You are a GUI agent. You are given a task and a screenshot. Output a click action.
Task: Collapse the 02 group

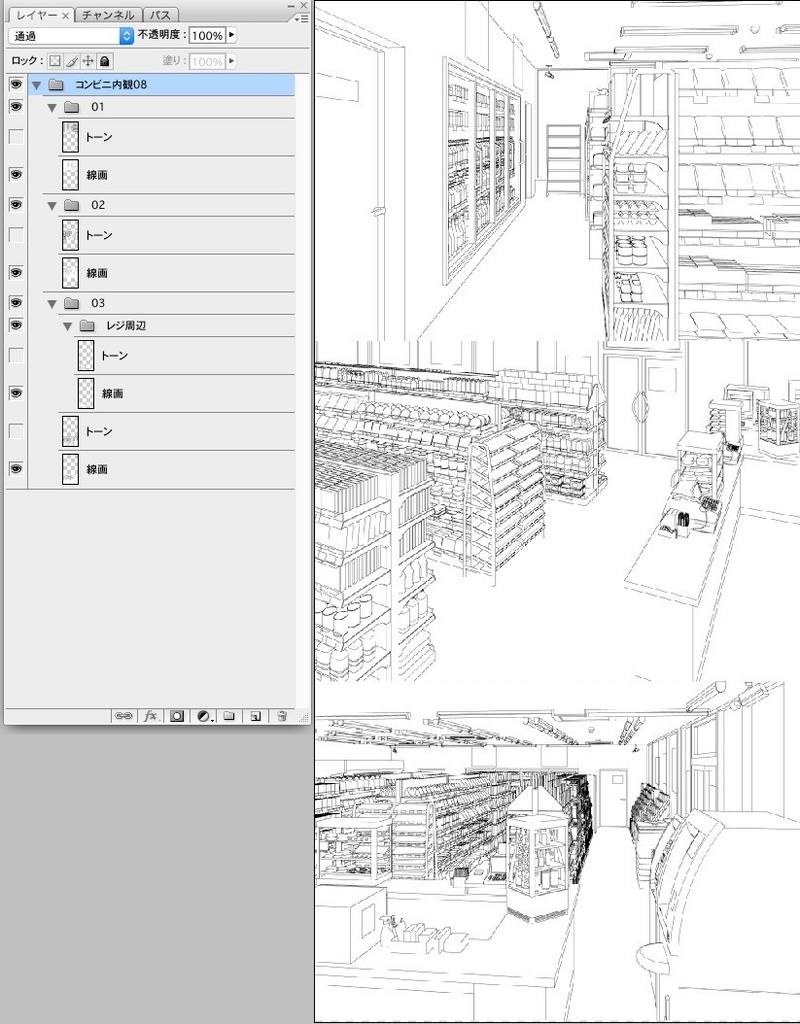[50, 205]
